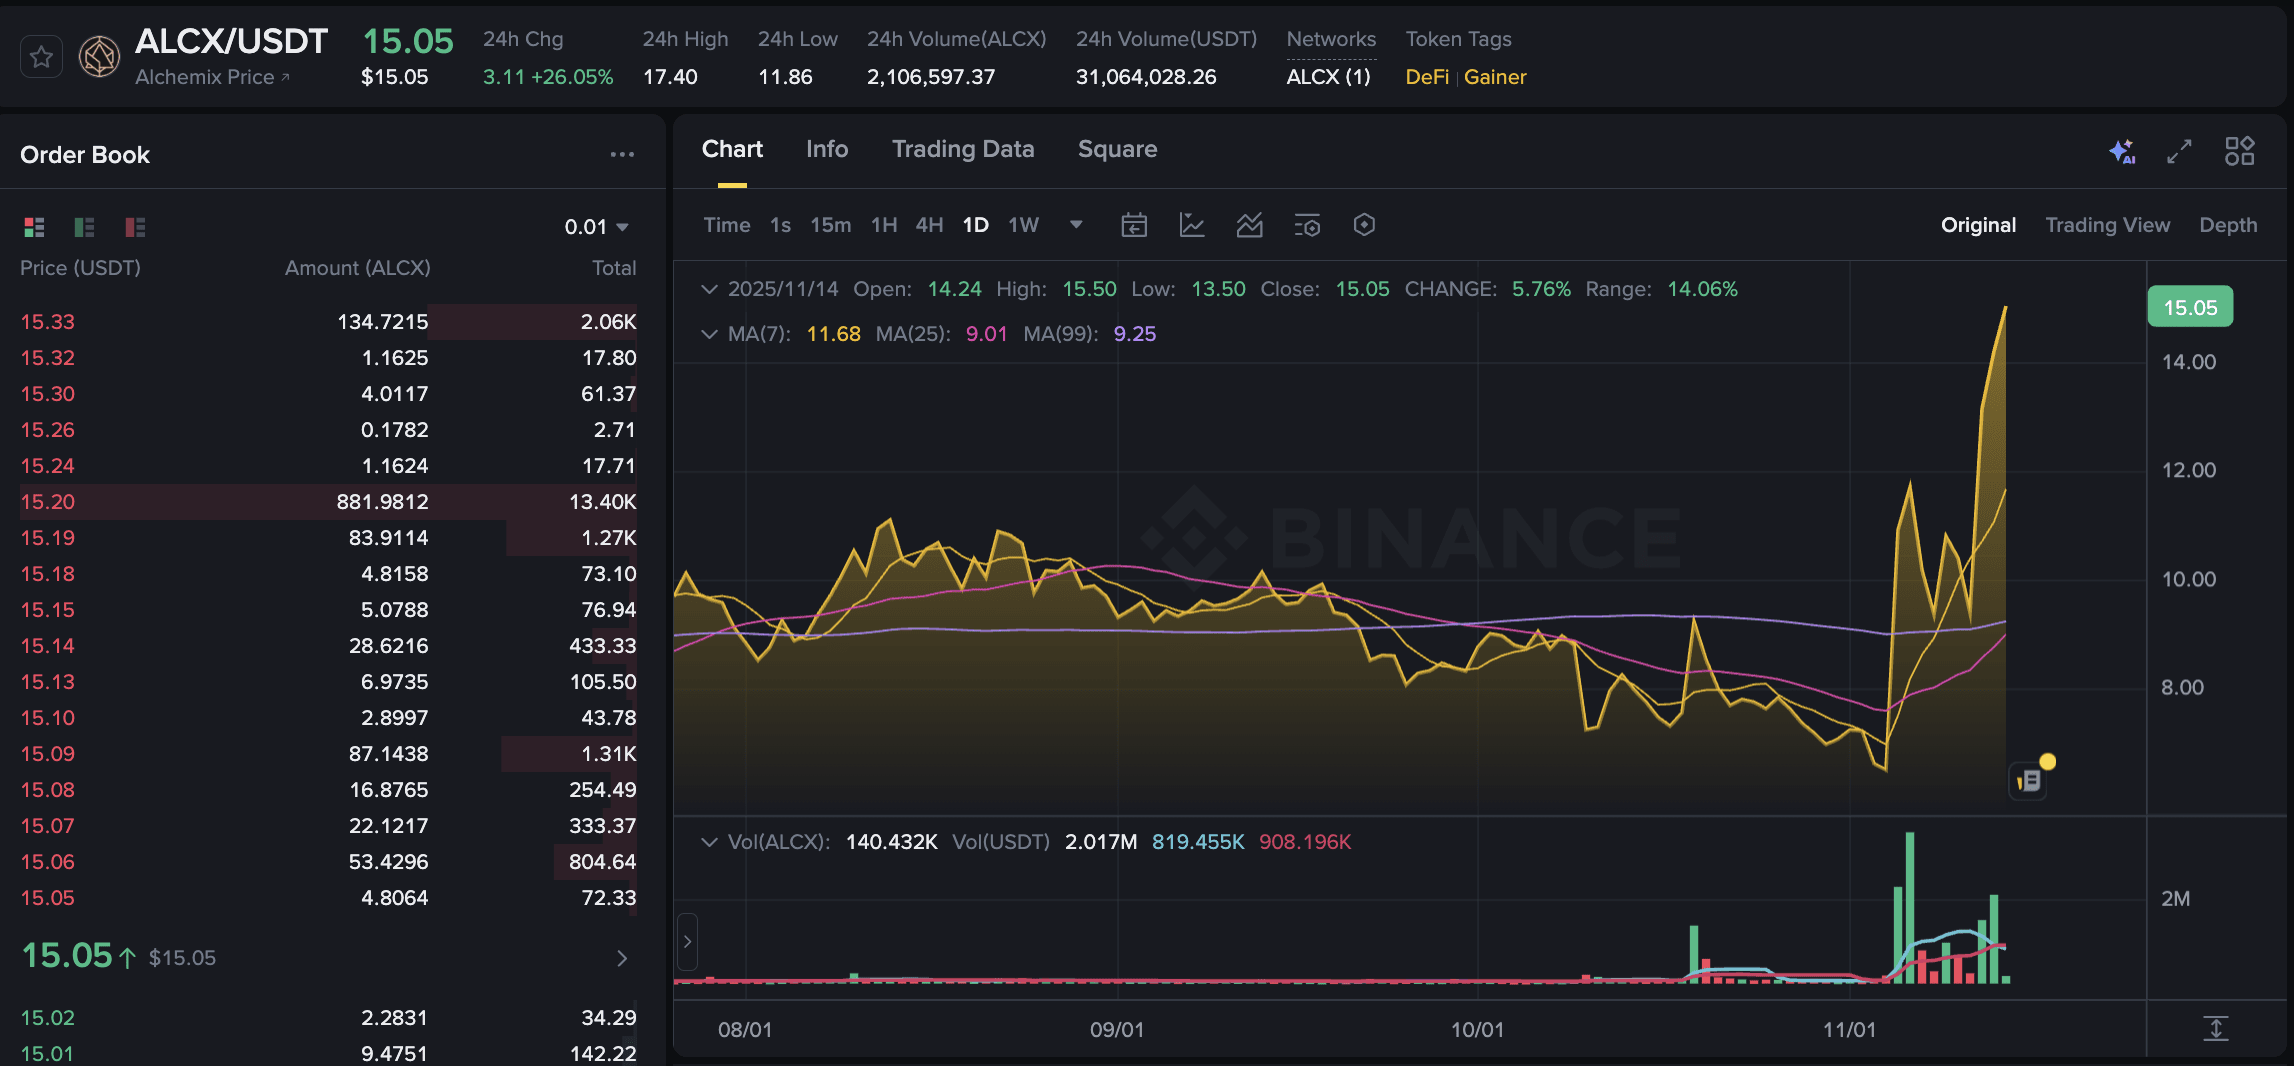Switch to the Trading Data tab
Screen dimensions: 2294x1066
[962, 149]
